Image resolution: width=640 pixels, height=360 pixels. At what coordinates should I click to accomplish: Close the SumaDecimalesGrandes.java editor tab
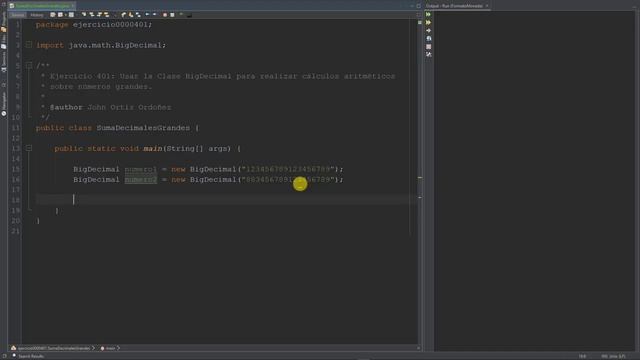pos(73,6)
